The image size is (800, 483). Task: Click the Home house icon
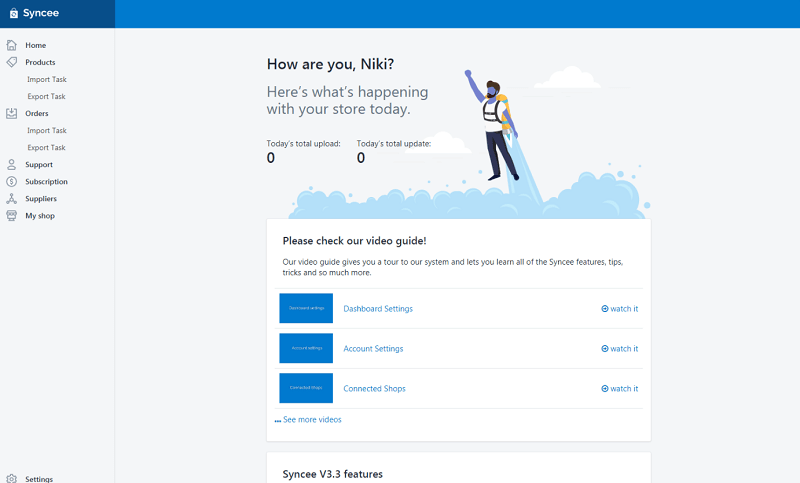tap(11, 45)
